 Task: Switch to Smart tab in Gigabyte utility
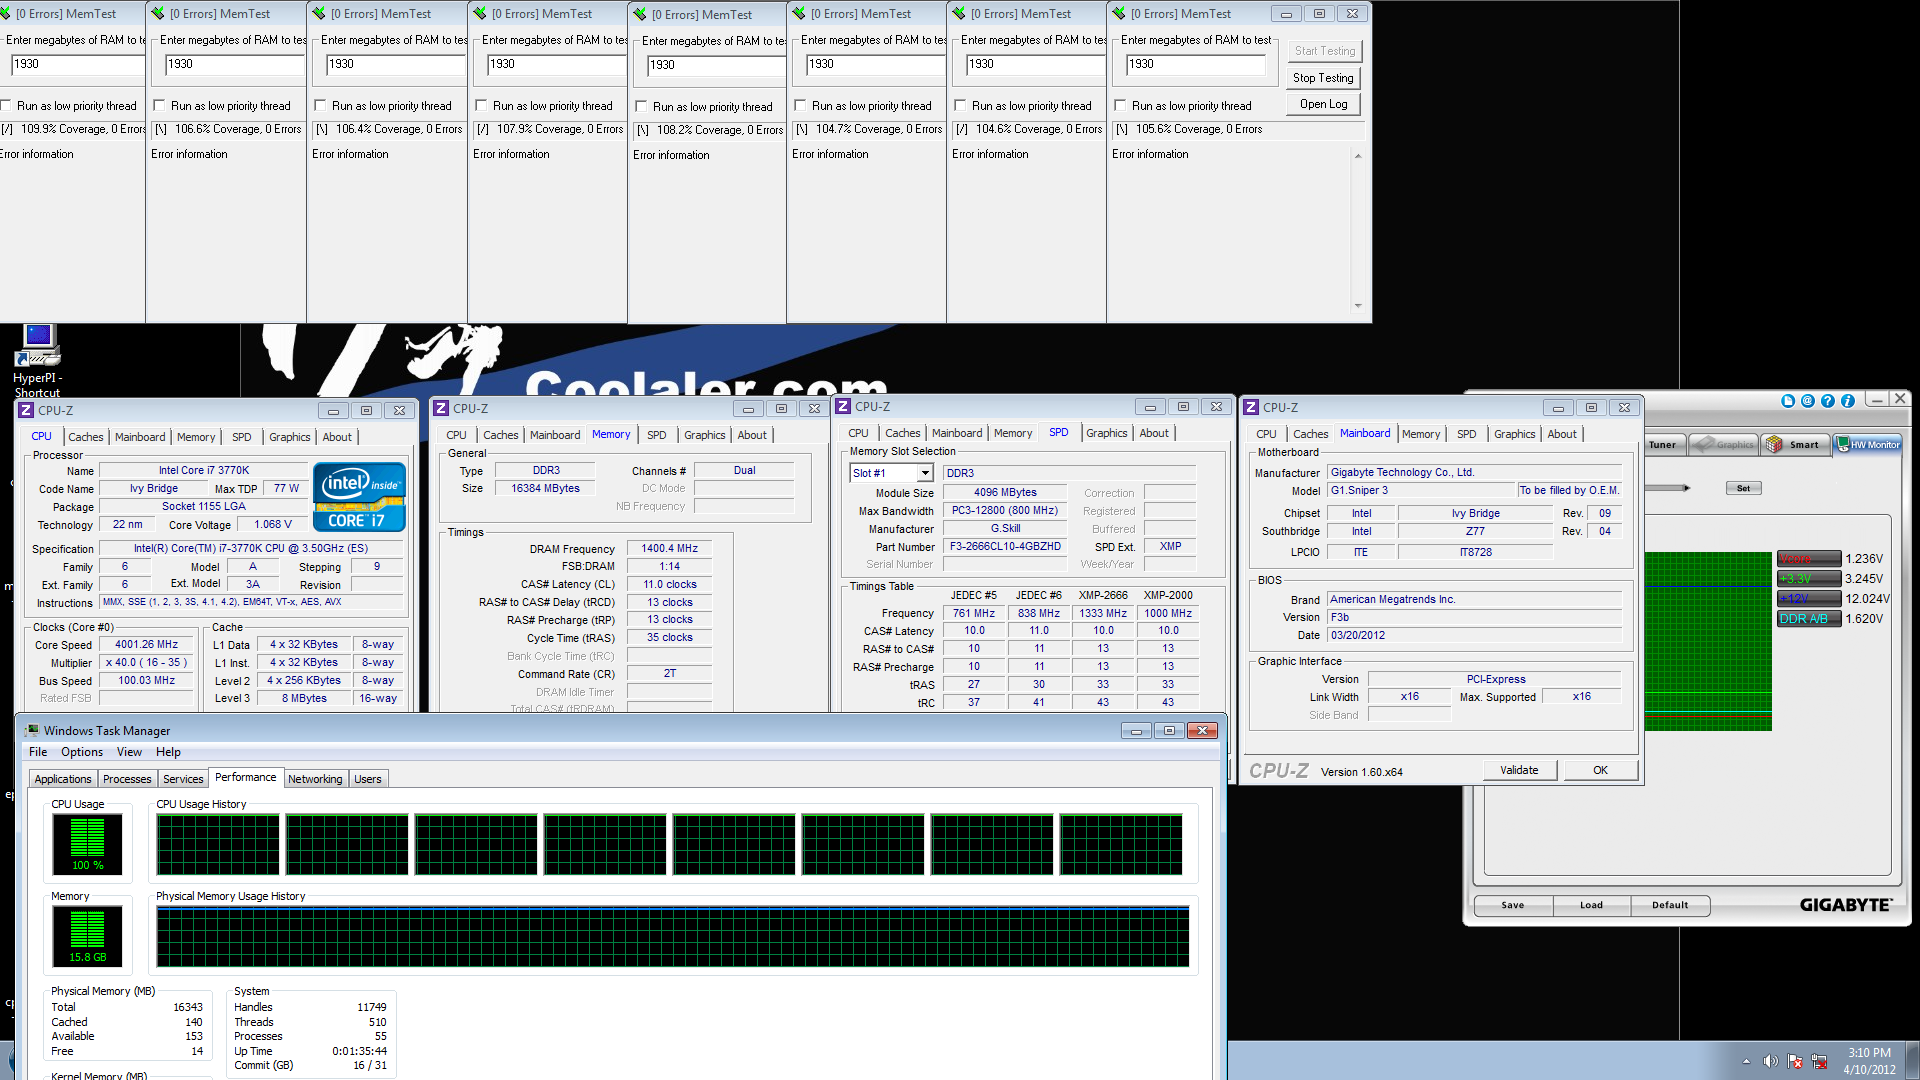[1795, 445]
